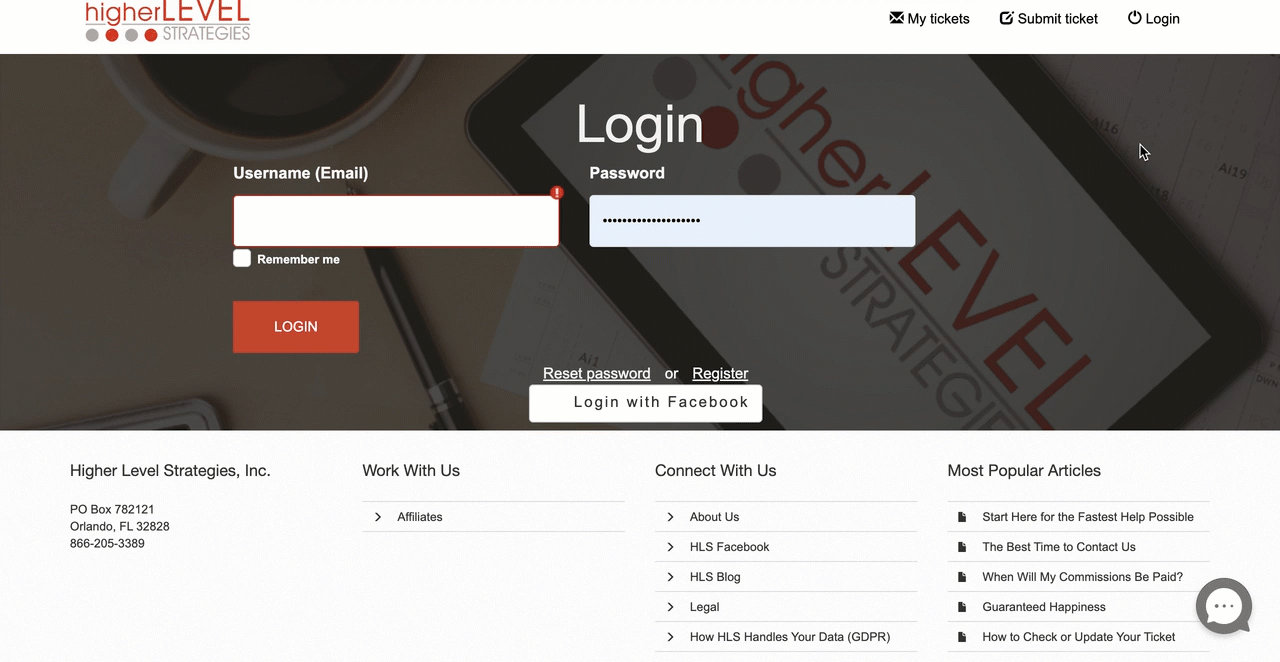Click the higherLEVEL Strategies logo

[x=168, y=21]
